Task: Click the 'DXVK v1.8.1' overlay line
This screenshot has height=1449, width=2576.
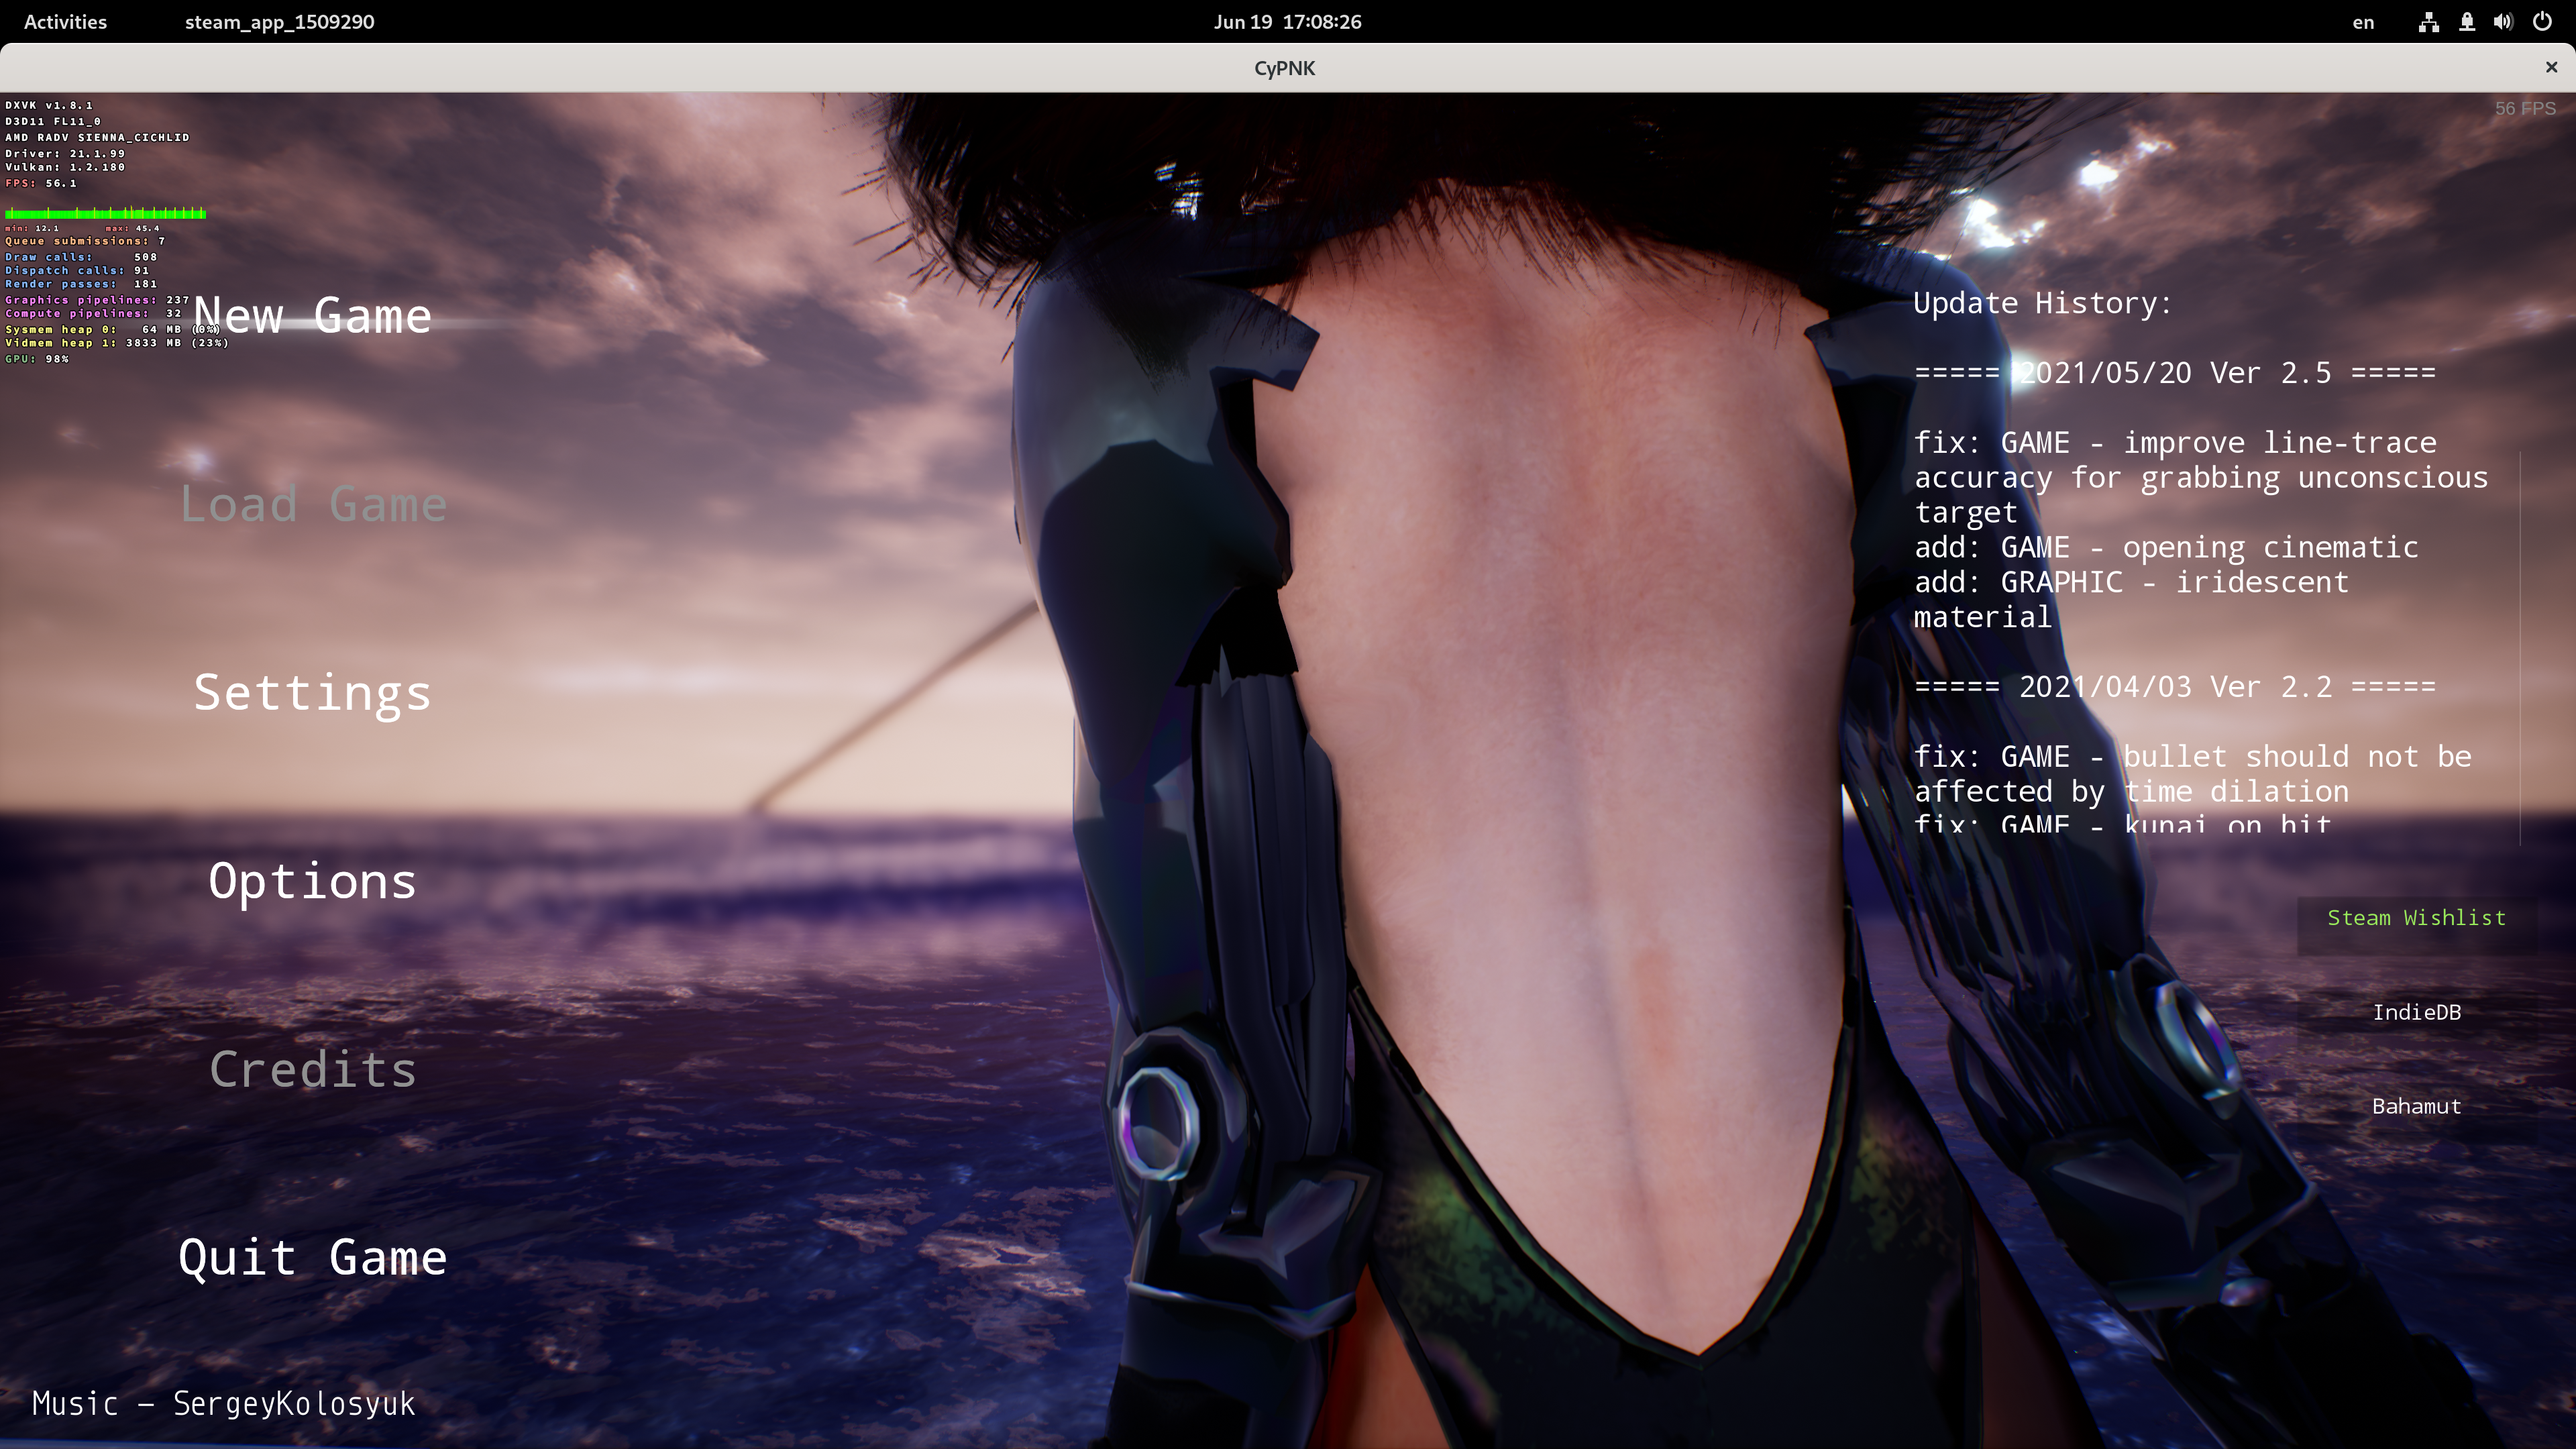Action: 49,105
